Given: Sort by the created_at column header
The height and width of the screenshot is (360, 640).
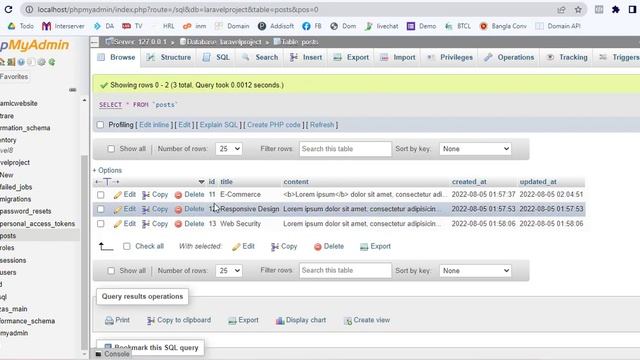Looking at the screenshot, I should pyautogui.click(x=469, y=182).
